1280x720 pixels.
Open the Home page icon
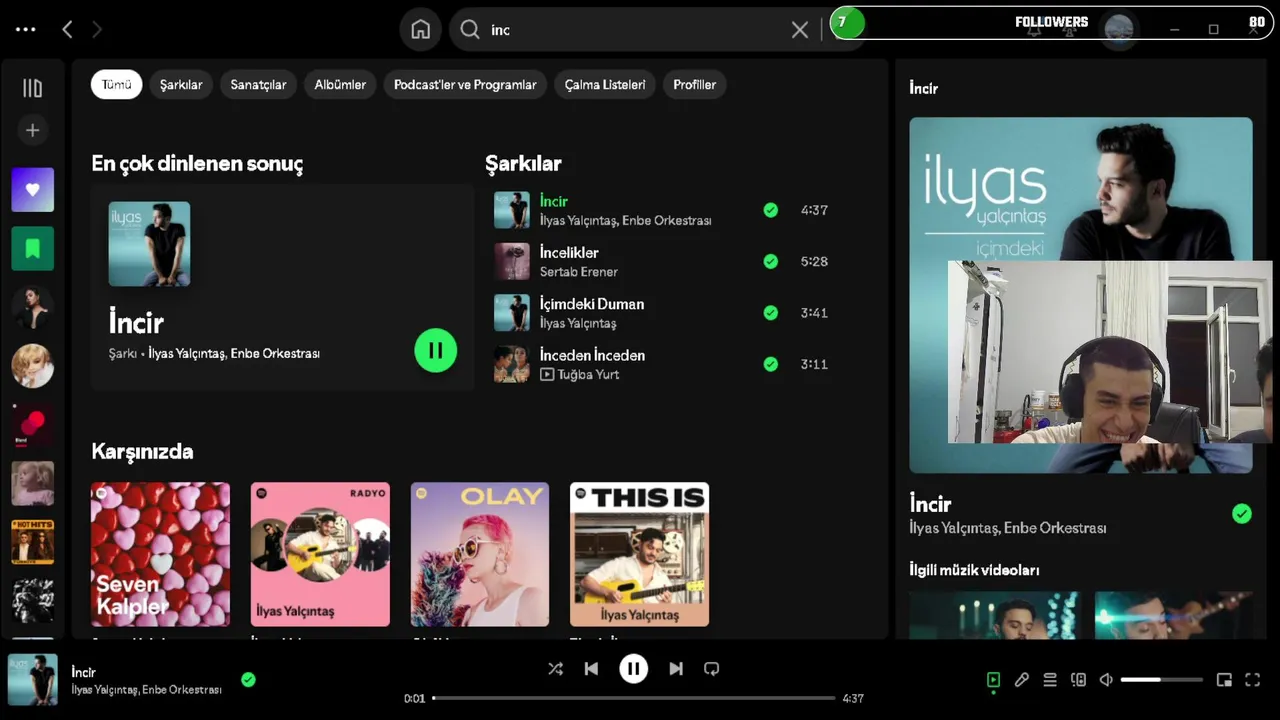point(421,30)
